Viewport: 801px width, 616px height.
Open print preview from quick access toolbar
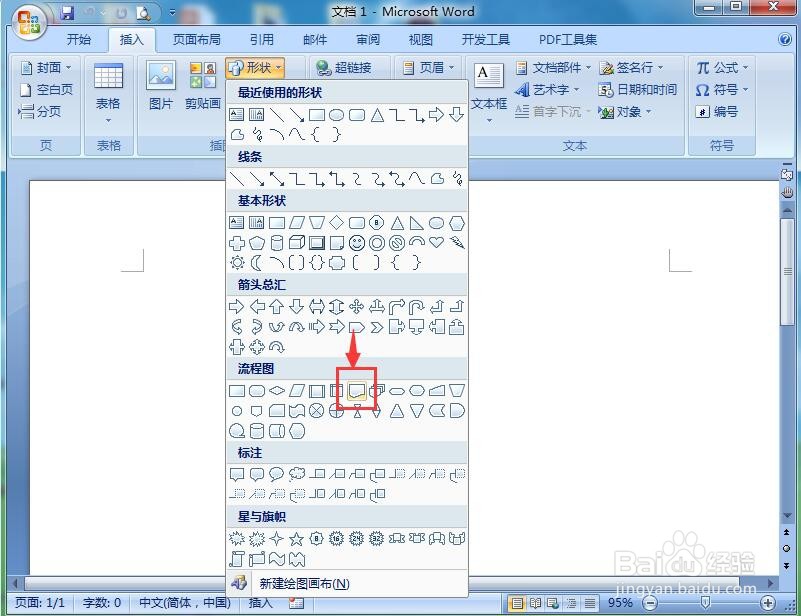click(144, 13)
